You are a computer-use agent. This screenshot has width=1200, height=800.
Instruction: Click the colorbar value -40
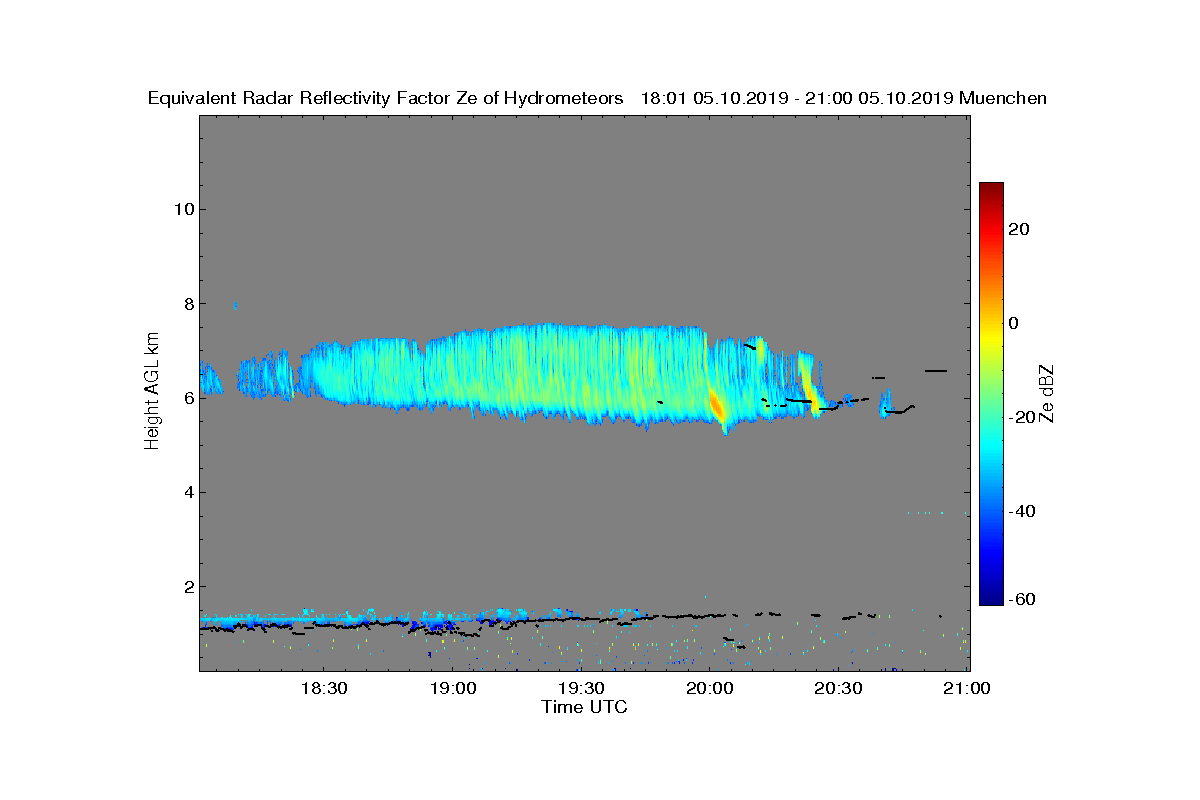tap(1022, 511)
